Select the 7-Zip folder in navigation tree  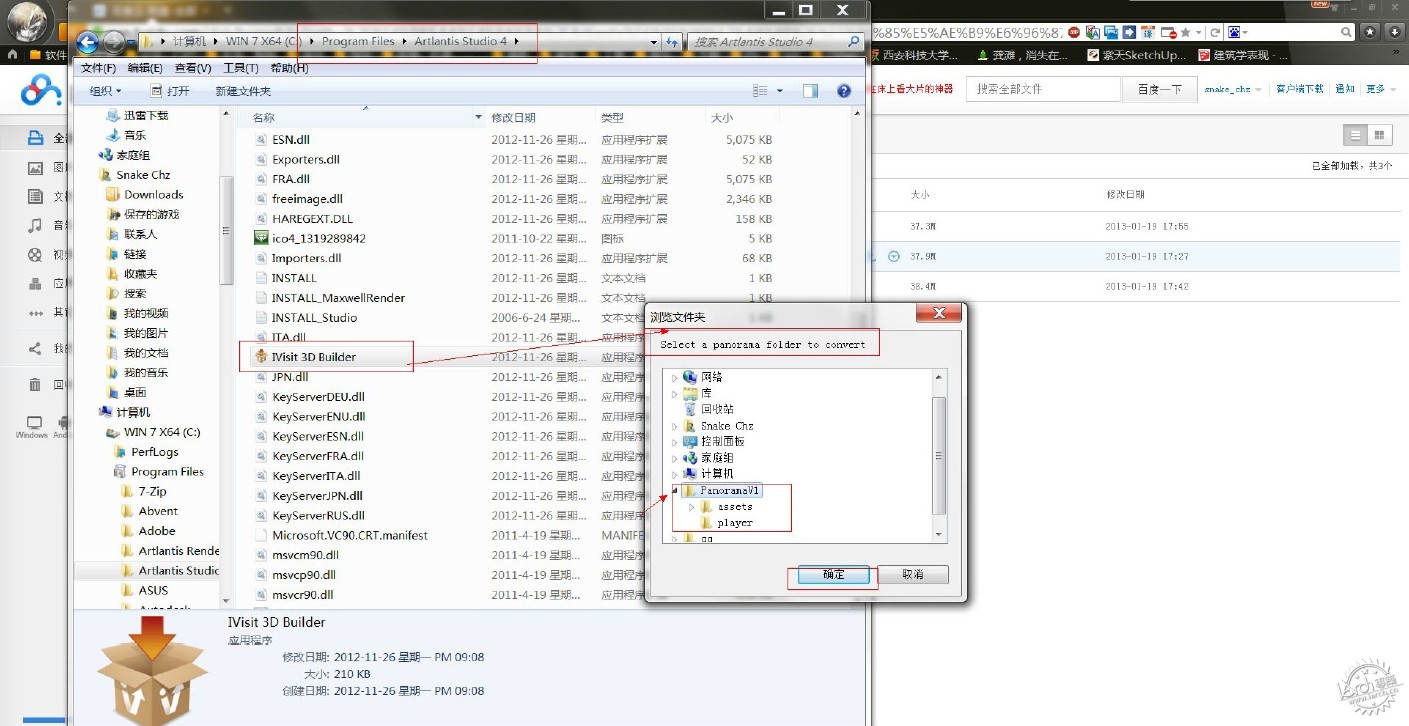[x=143, y=491]
